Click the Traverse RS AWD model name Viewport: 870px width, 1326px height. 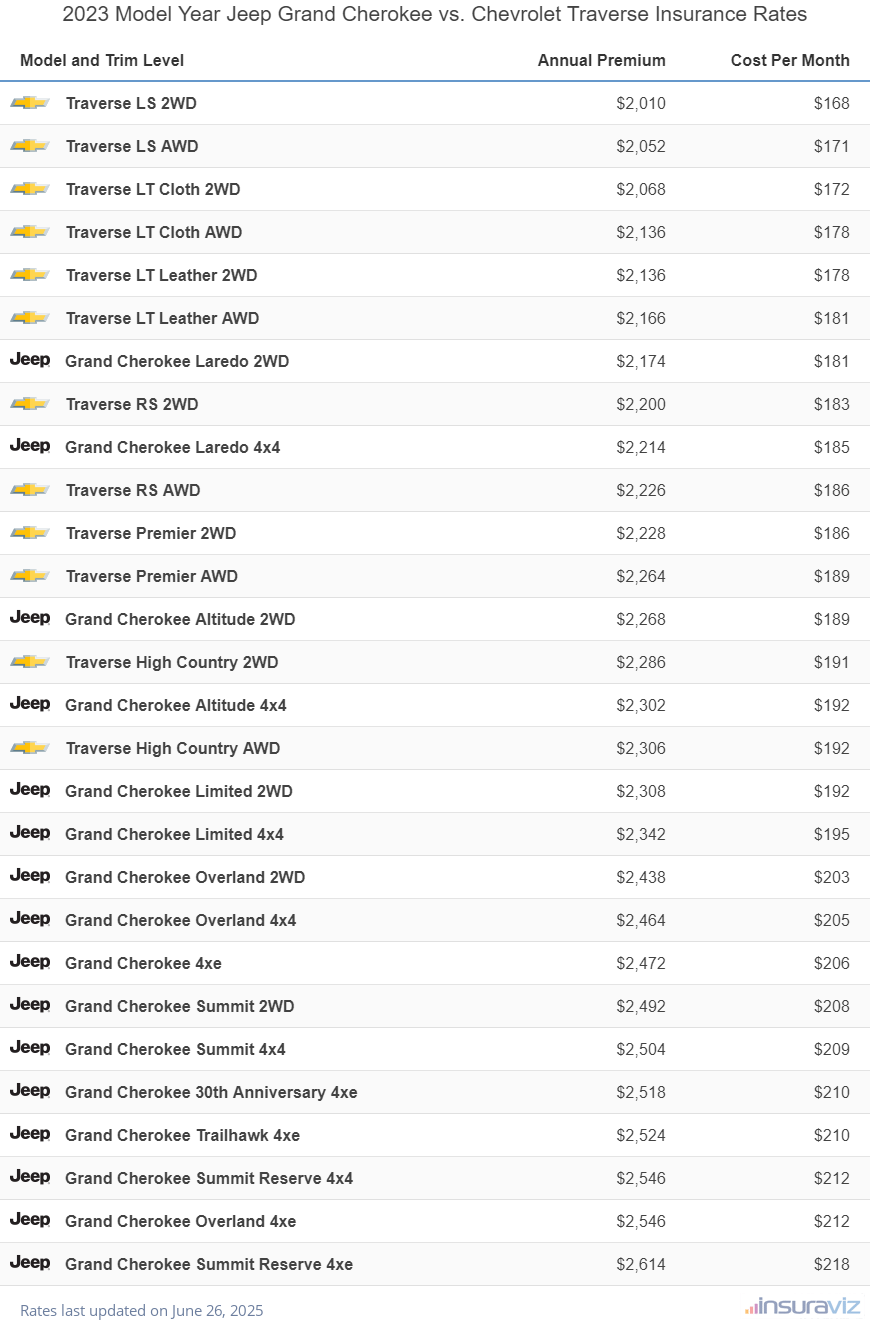[133, 490]
